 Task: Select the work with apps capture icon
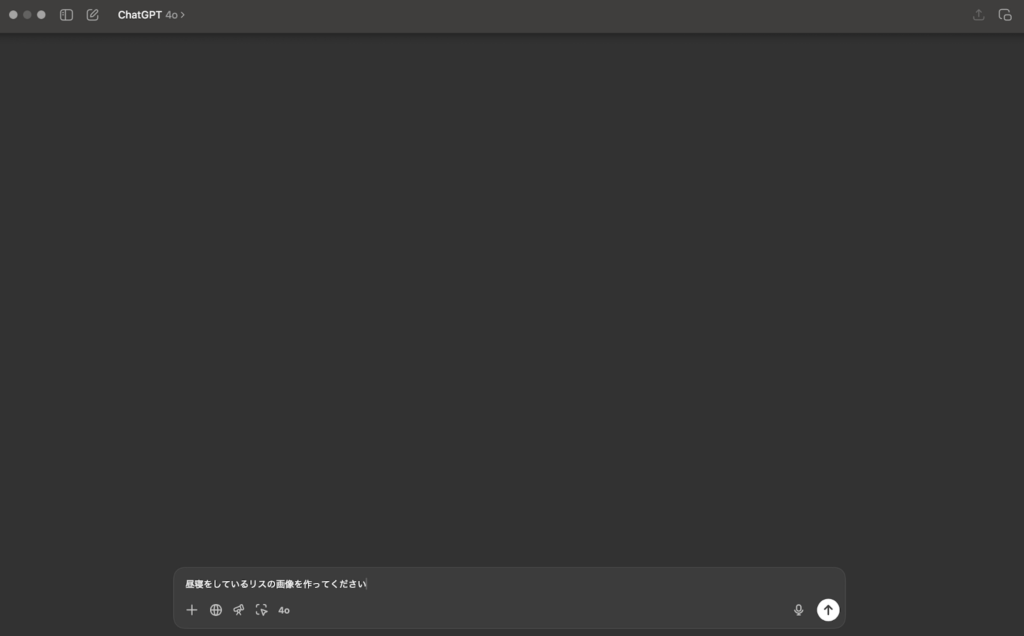pos(261,610)
